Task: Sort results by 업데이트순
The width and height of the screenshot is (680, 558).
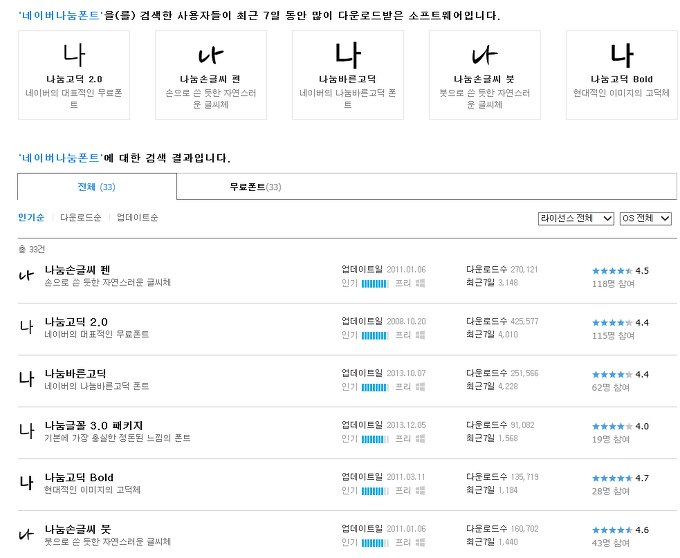Action: 137,217
